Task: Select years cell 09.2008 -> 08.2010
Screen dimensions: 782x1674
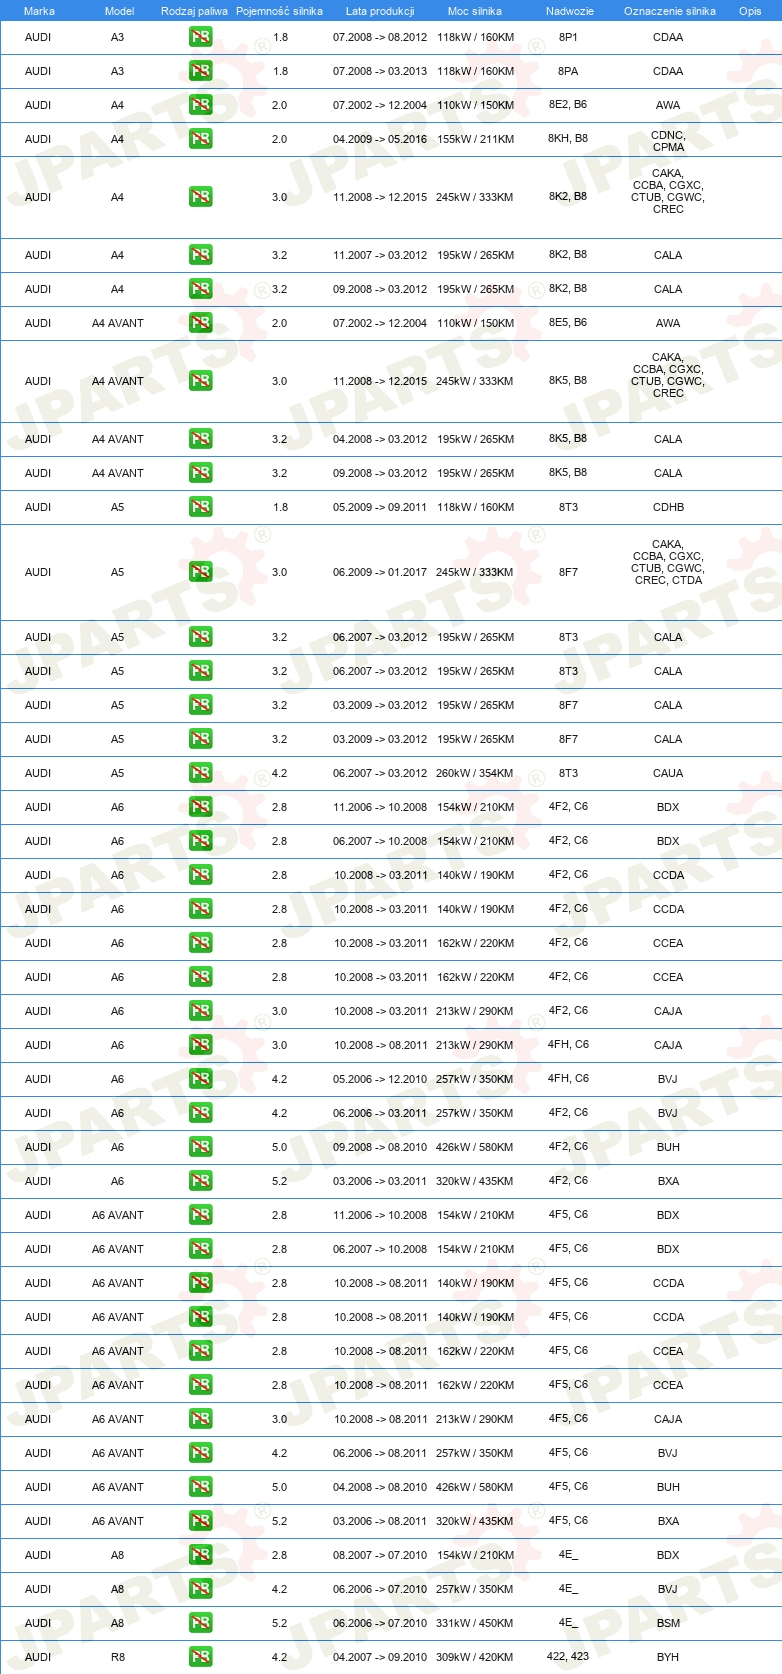Action: (x=380, y=1147)
